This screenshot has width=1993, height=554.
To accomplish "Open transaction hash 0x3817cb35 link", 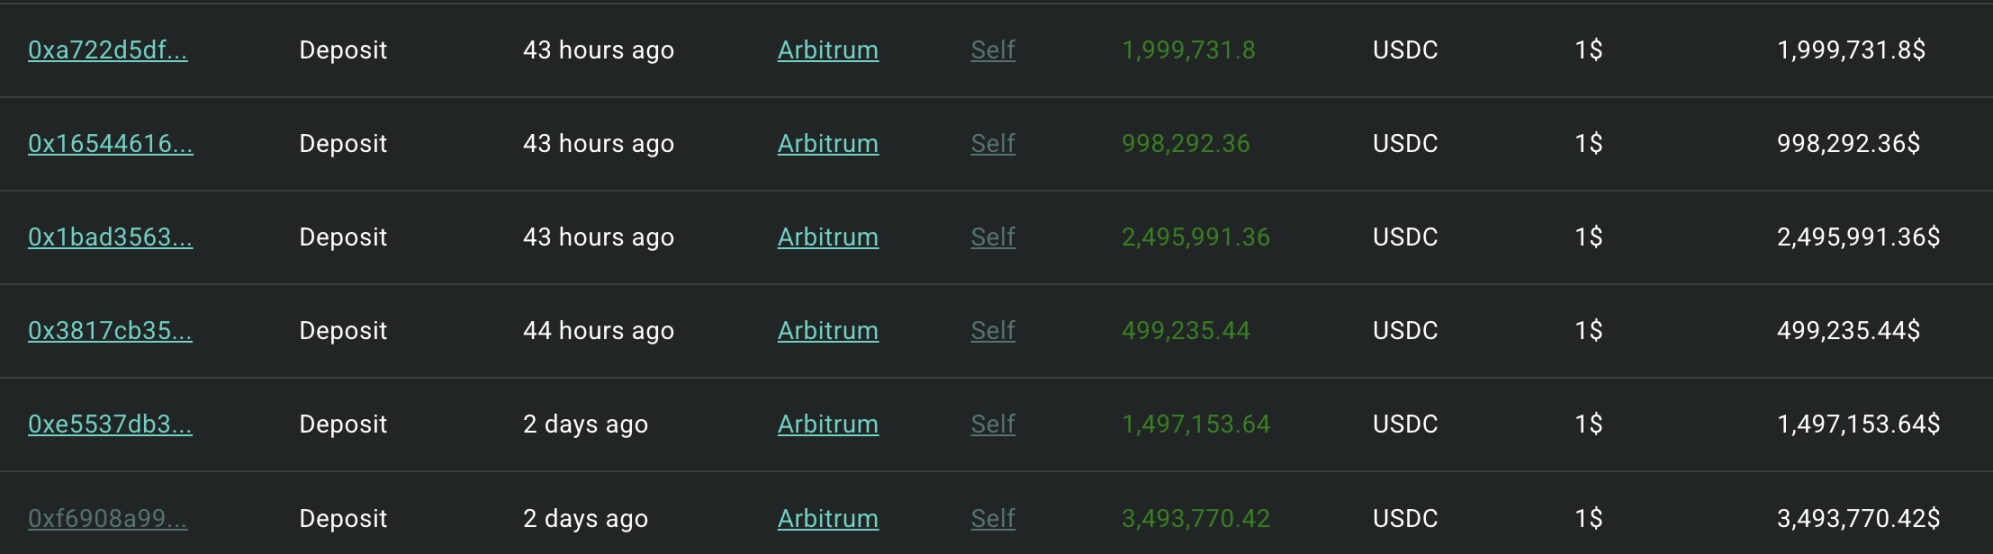I will click(x=110, y=331).
